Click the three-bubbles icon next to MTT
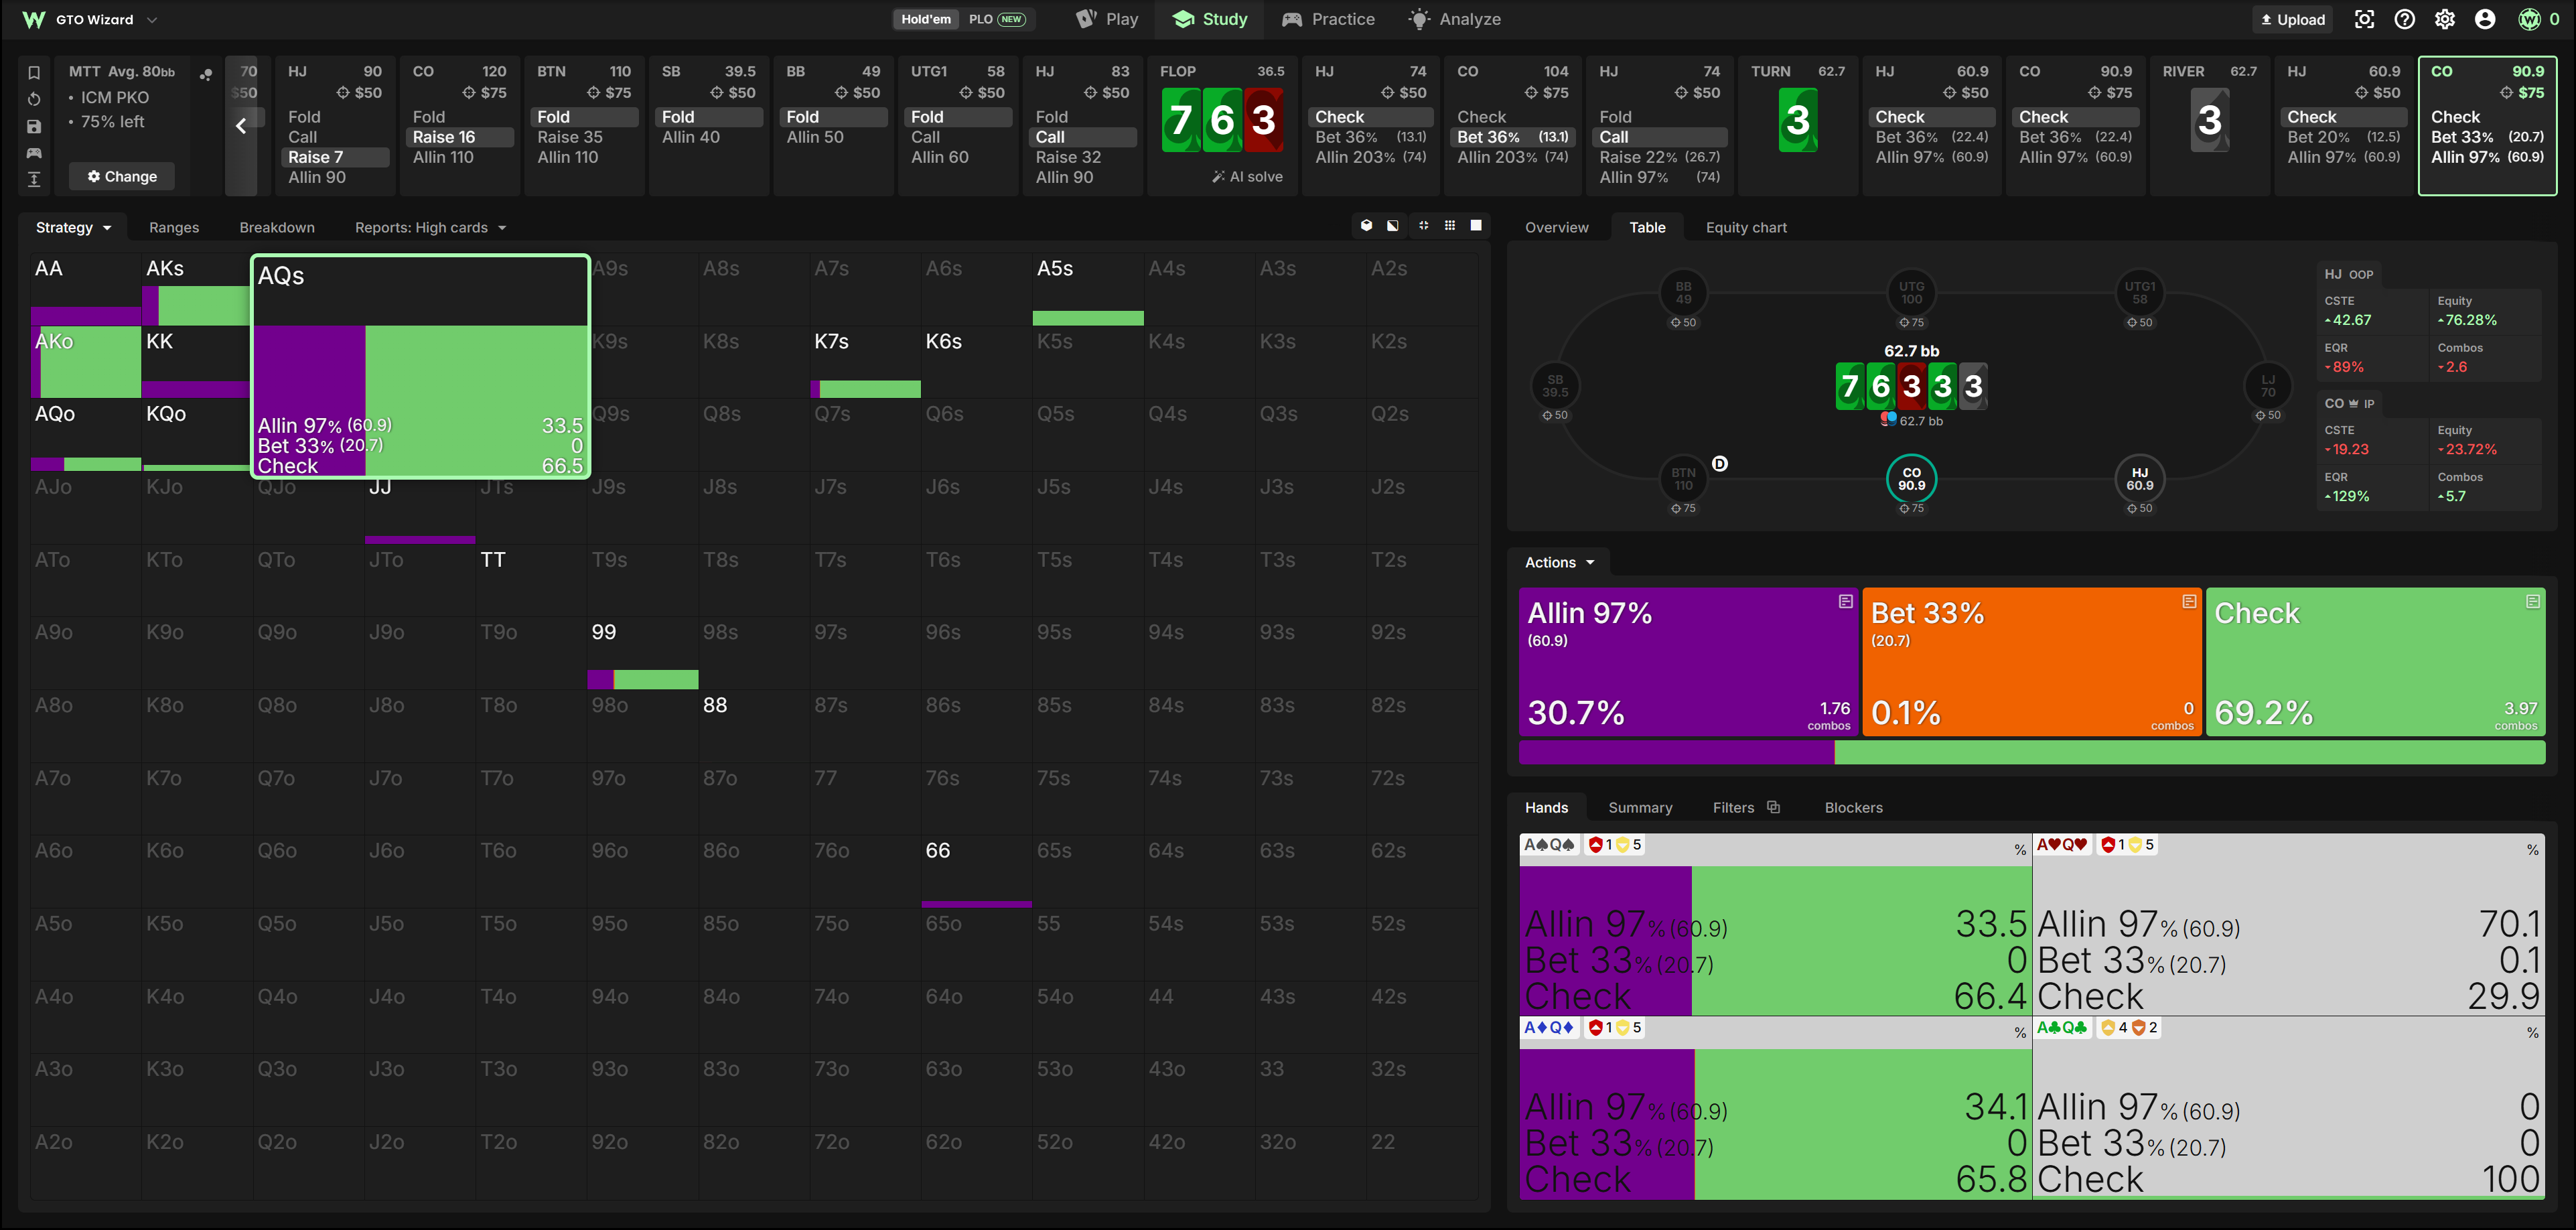Viewport: 2576px width, 1230px height. point(206,74)
